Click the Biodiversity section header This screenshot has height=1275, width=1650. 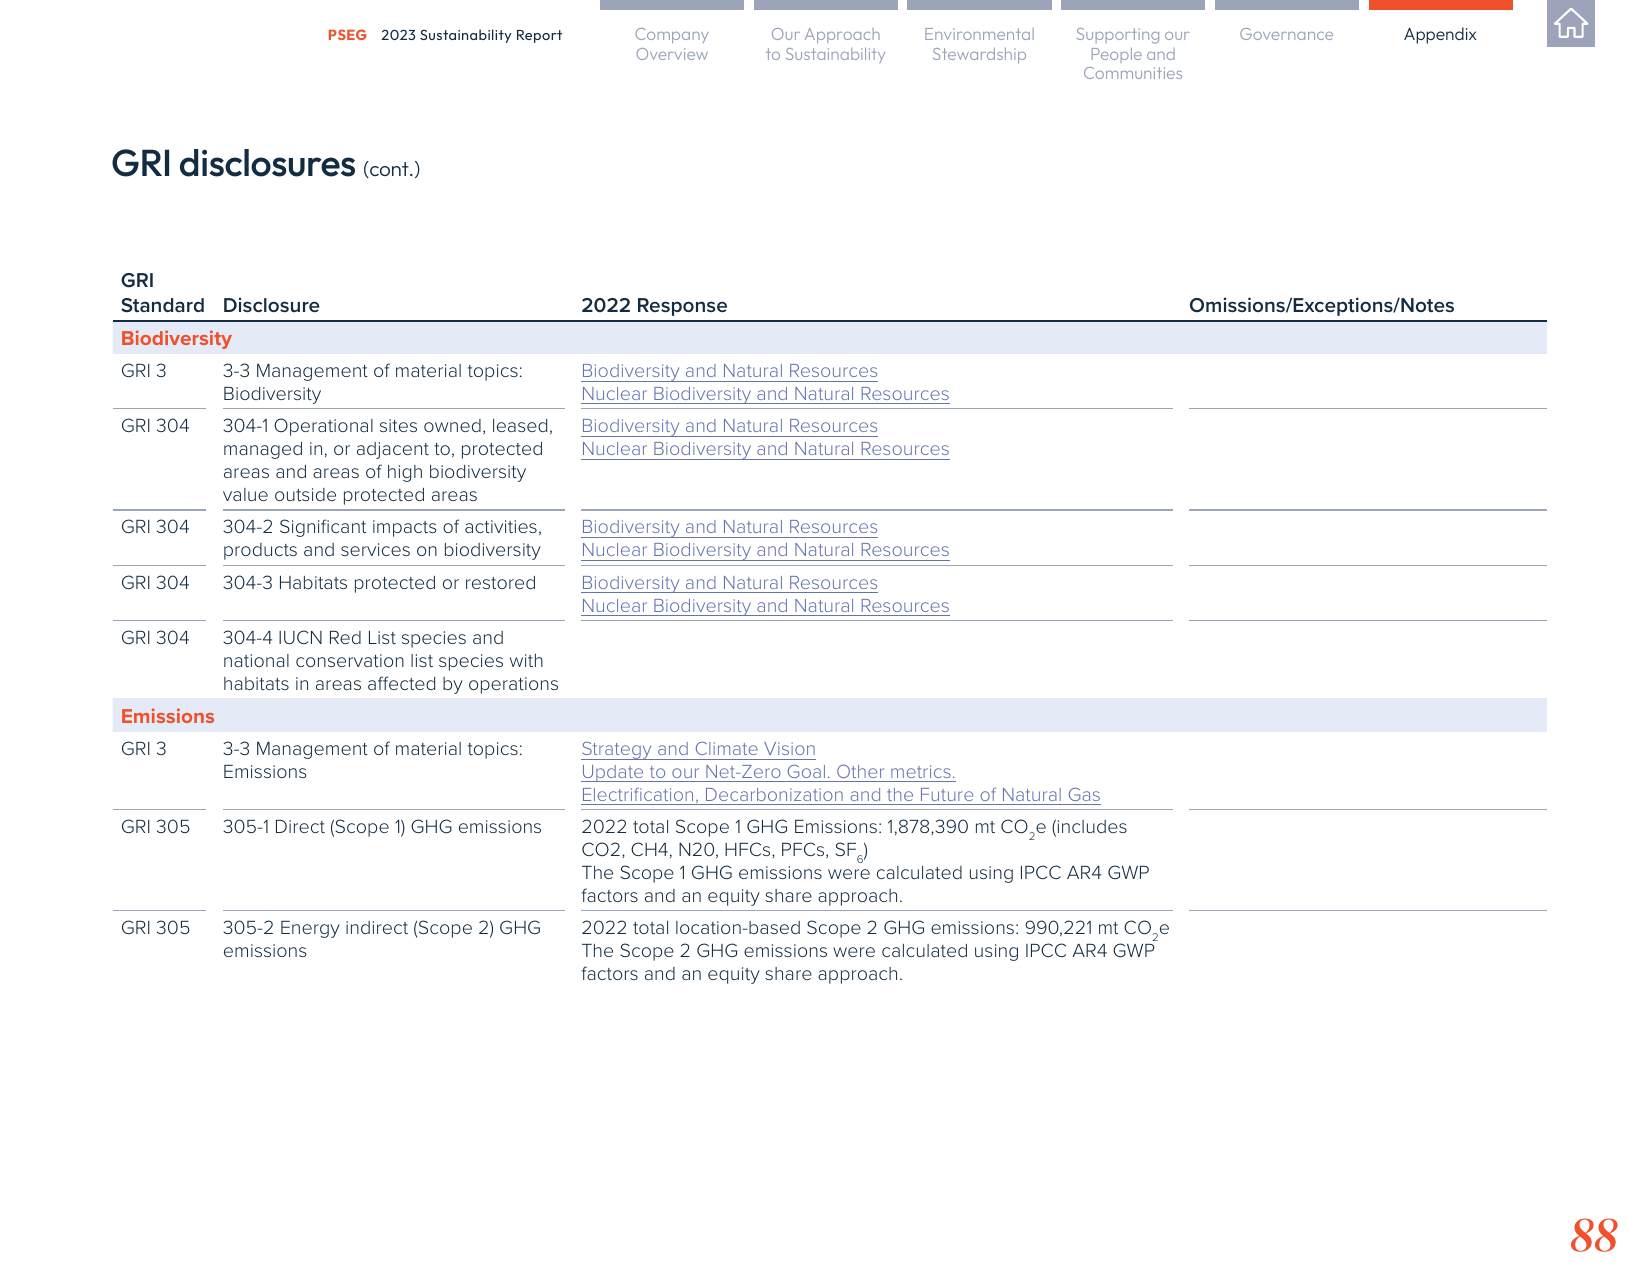tap(176, 338)
